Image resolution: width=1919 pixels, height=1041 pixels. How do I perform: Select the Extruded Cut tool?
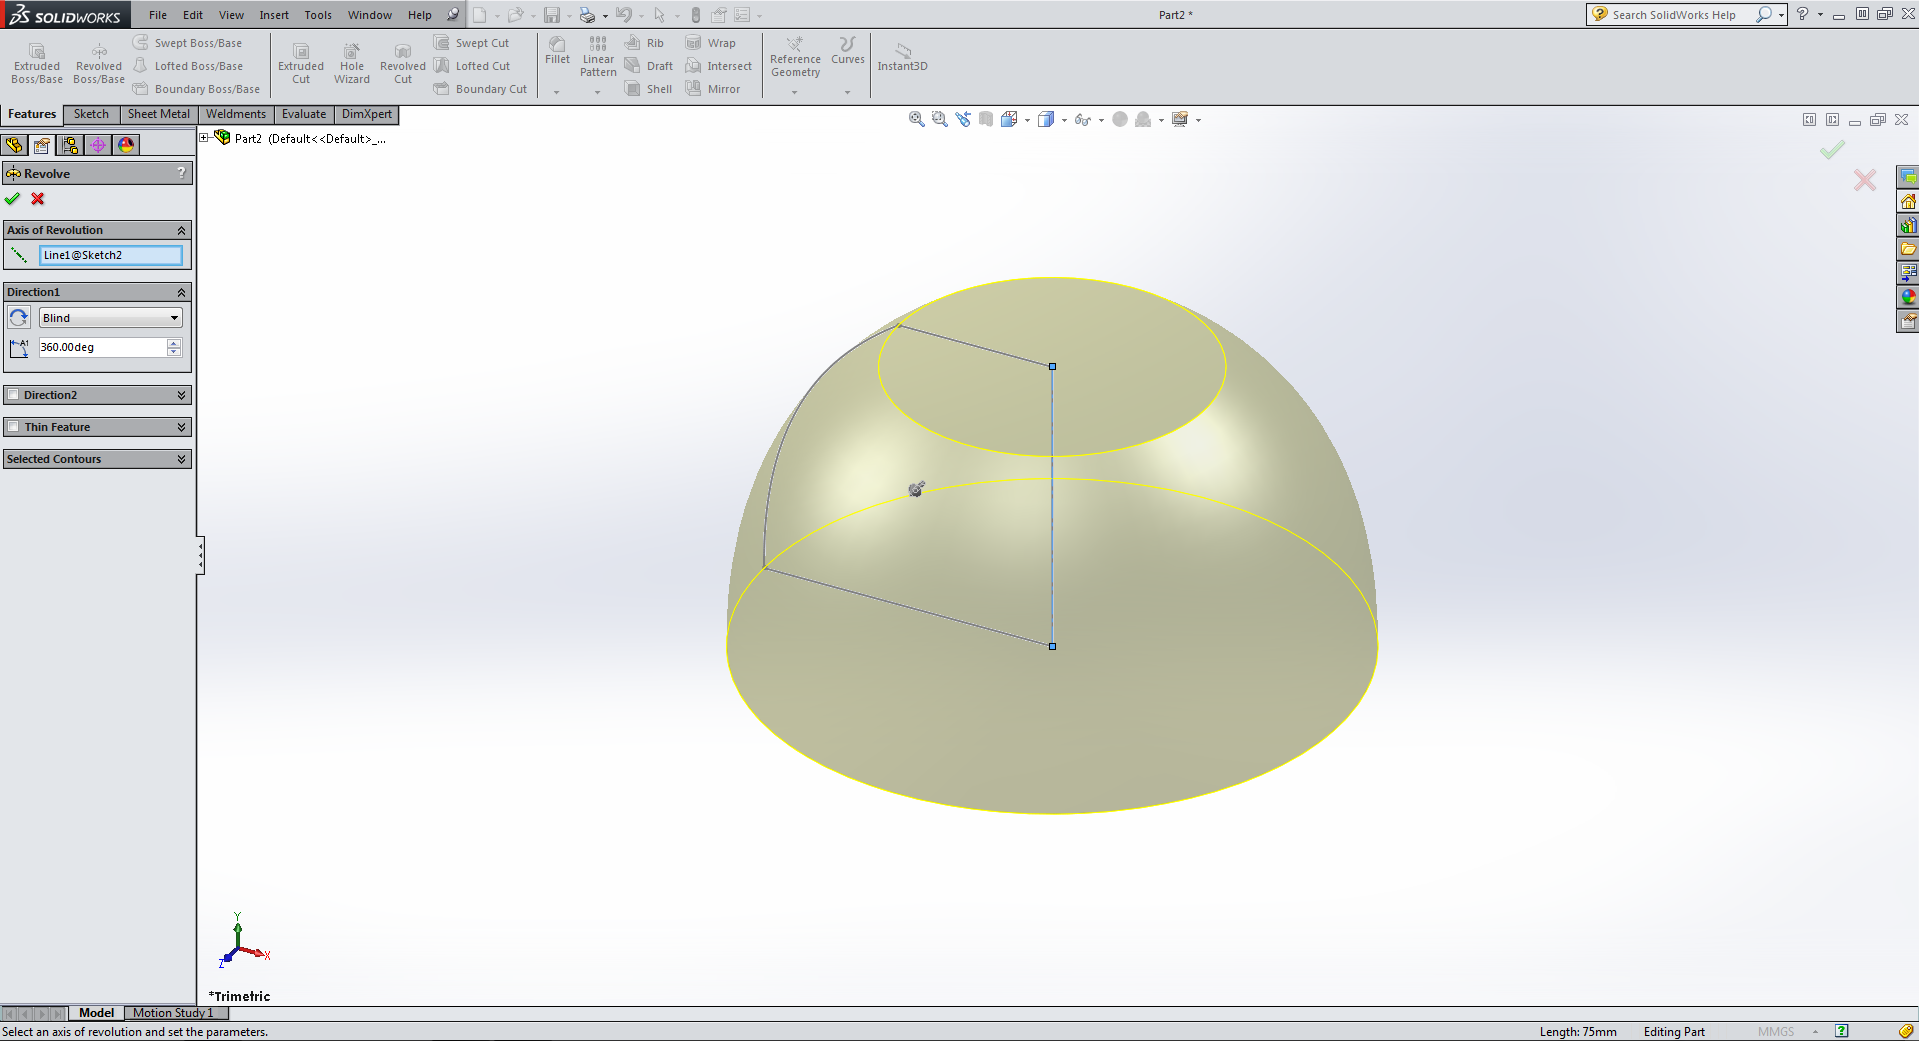tap(301, 64)
